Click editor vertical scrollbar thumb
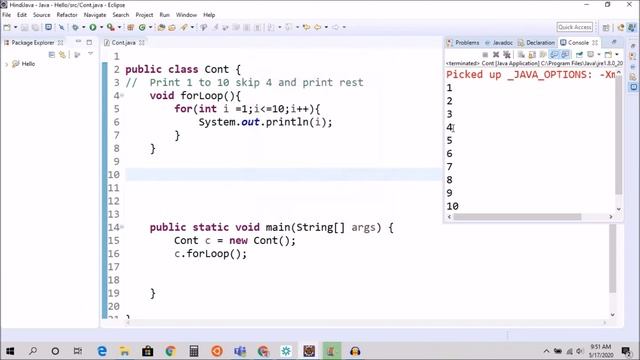The width and height of the screenshot is (640, 360). click(x=613, y=258)
